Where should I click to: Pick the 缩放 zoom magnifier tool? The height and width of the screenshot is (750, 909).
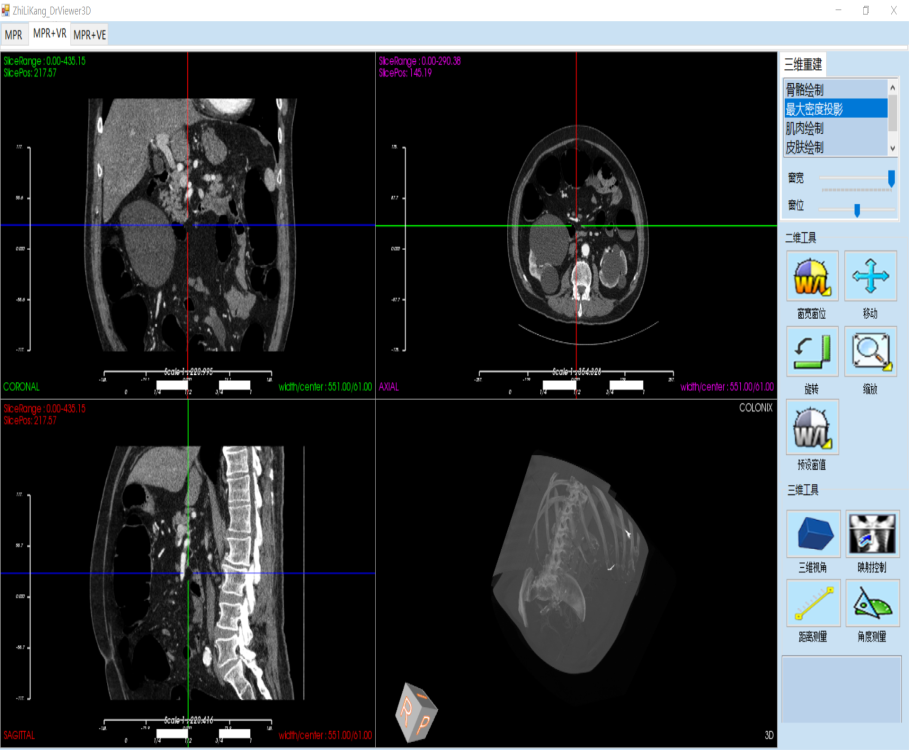pyautogui.click(x=870, y=351)
